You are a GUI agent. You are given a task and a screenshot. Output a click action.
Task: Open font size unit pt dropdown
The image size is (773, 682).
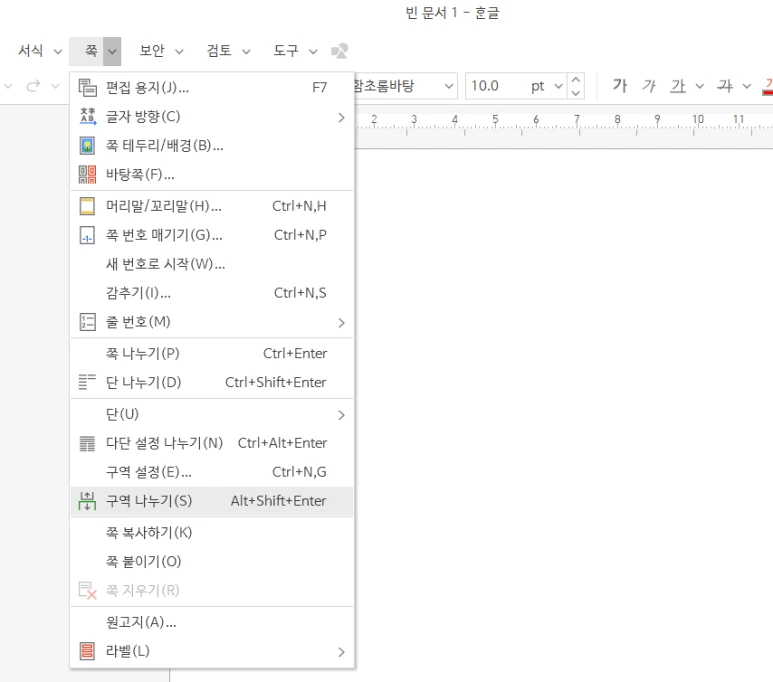(x=559, y=86)
